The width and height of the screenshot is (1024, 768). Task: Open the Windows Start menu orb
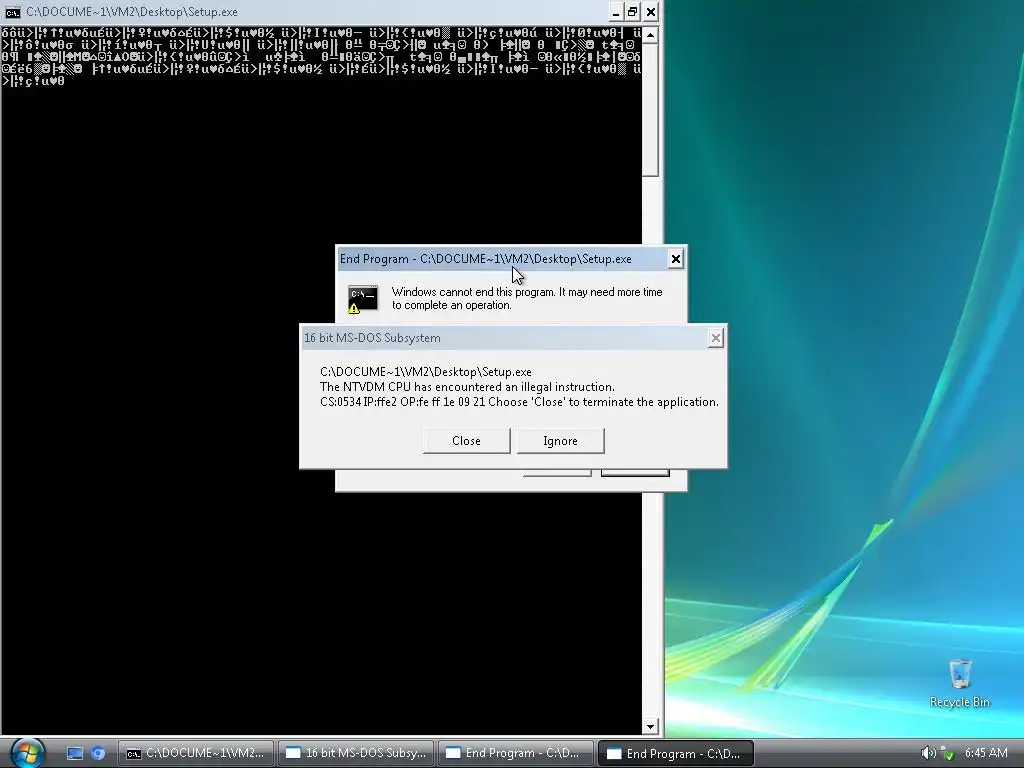27,752
